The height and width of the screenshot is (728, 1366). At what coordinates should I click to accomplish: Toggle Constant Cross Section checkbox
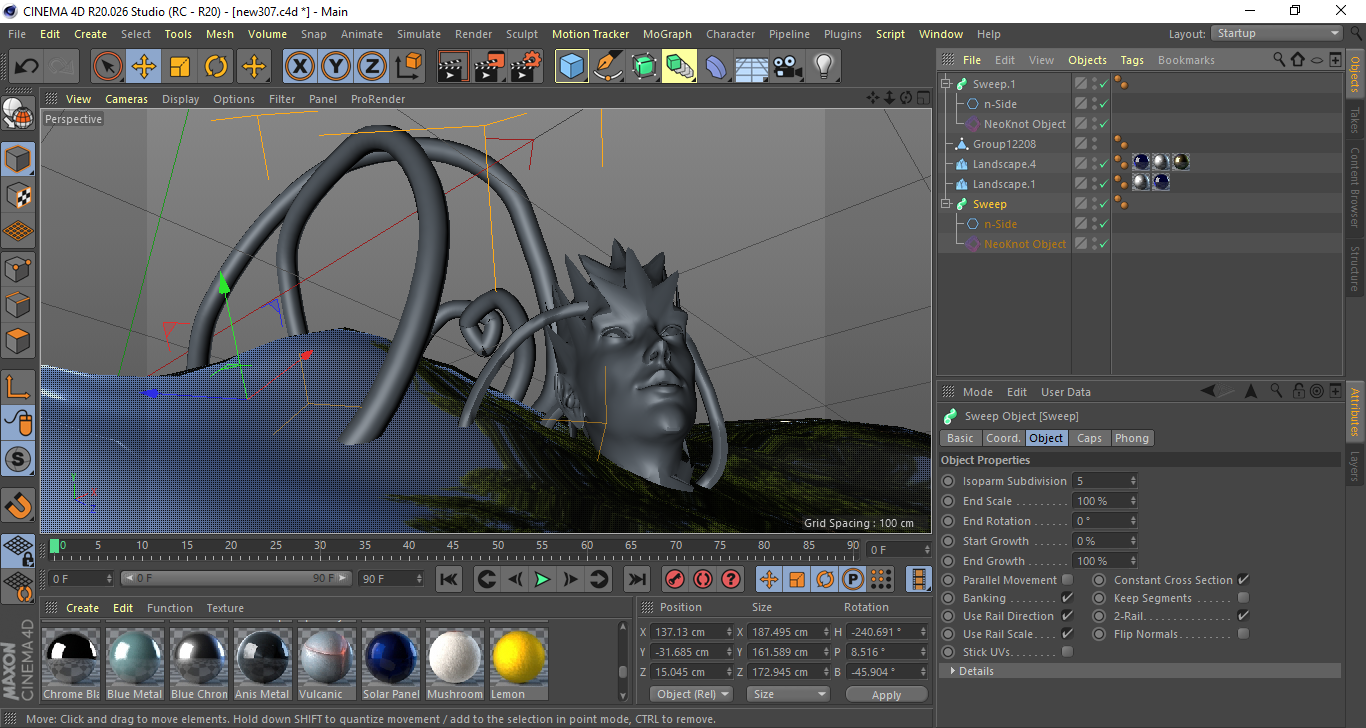[1243, 580]
